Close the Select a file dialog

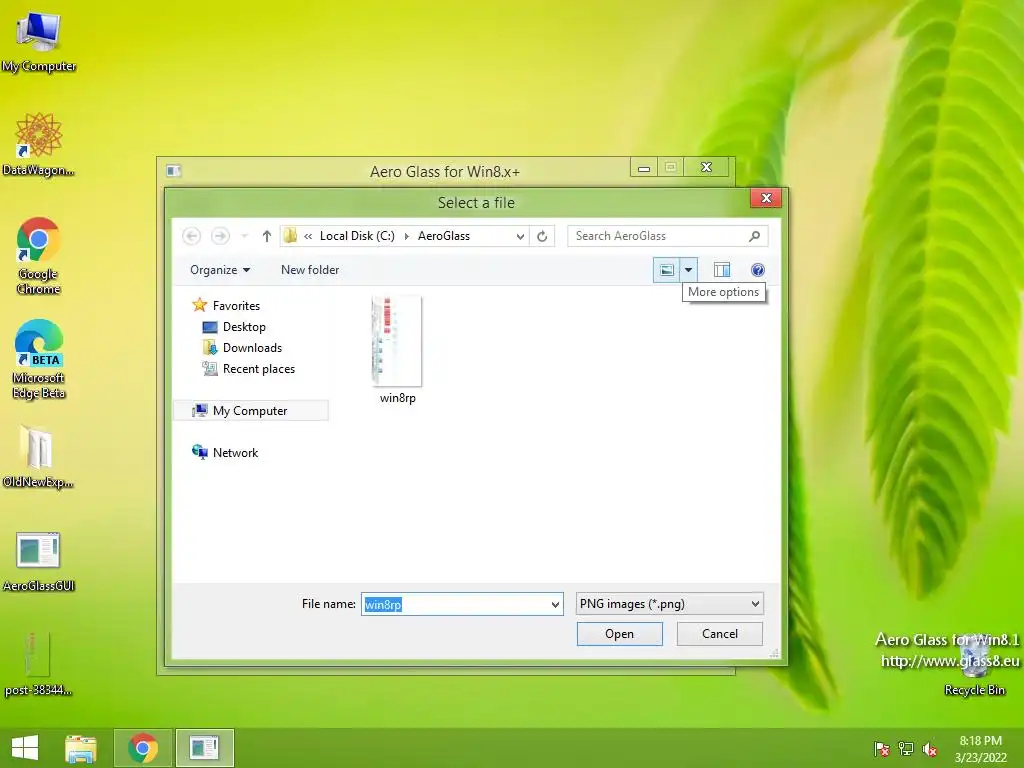click(x=766, y=198)
